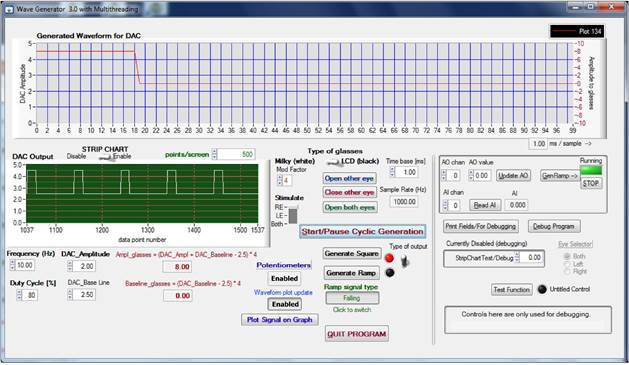This screenshot has height=365, width=629.
Task: Click the Debug Program button
Action: click(554, 226)
